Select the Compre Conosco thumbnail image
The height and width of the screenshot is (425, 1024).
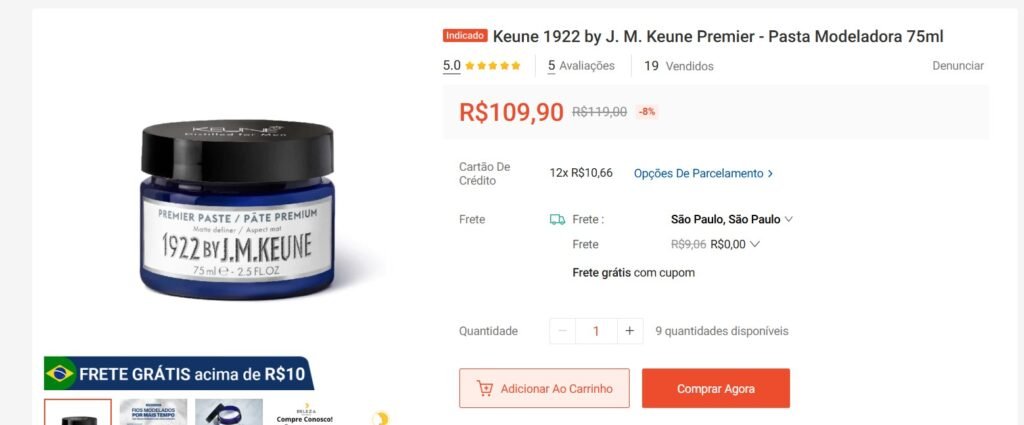click(x=305, y=412)
